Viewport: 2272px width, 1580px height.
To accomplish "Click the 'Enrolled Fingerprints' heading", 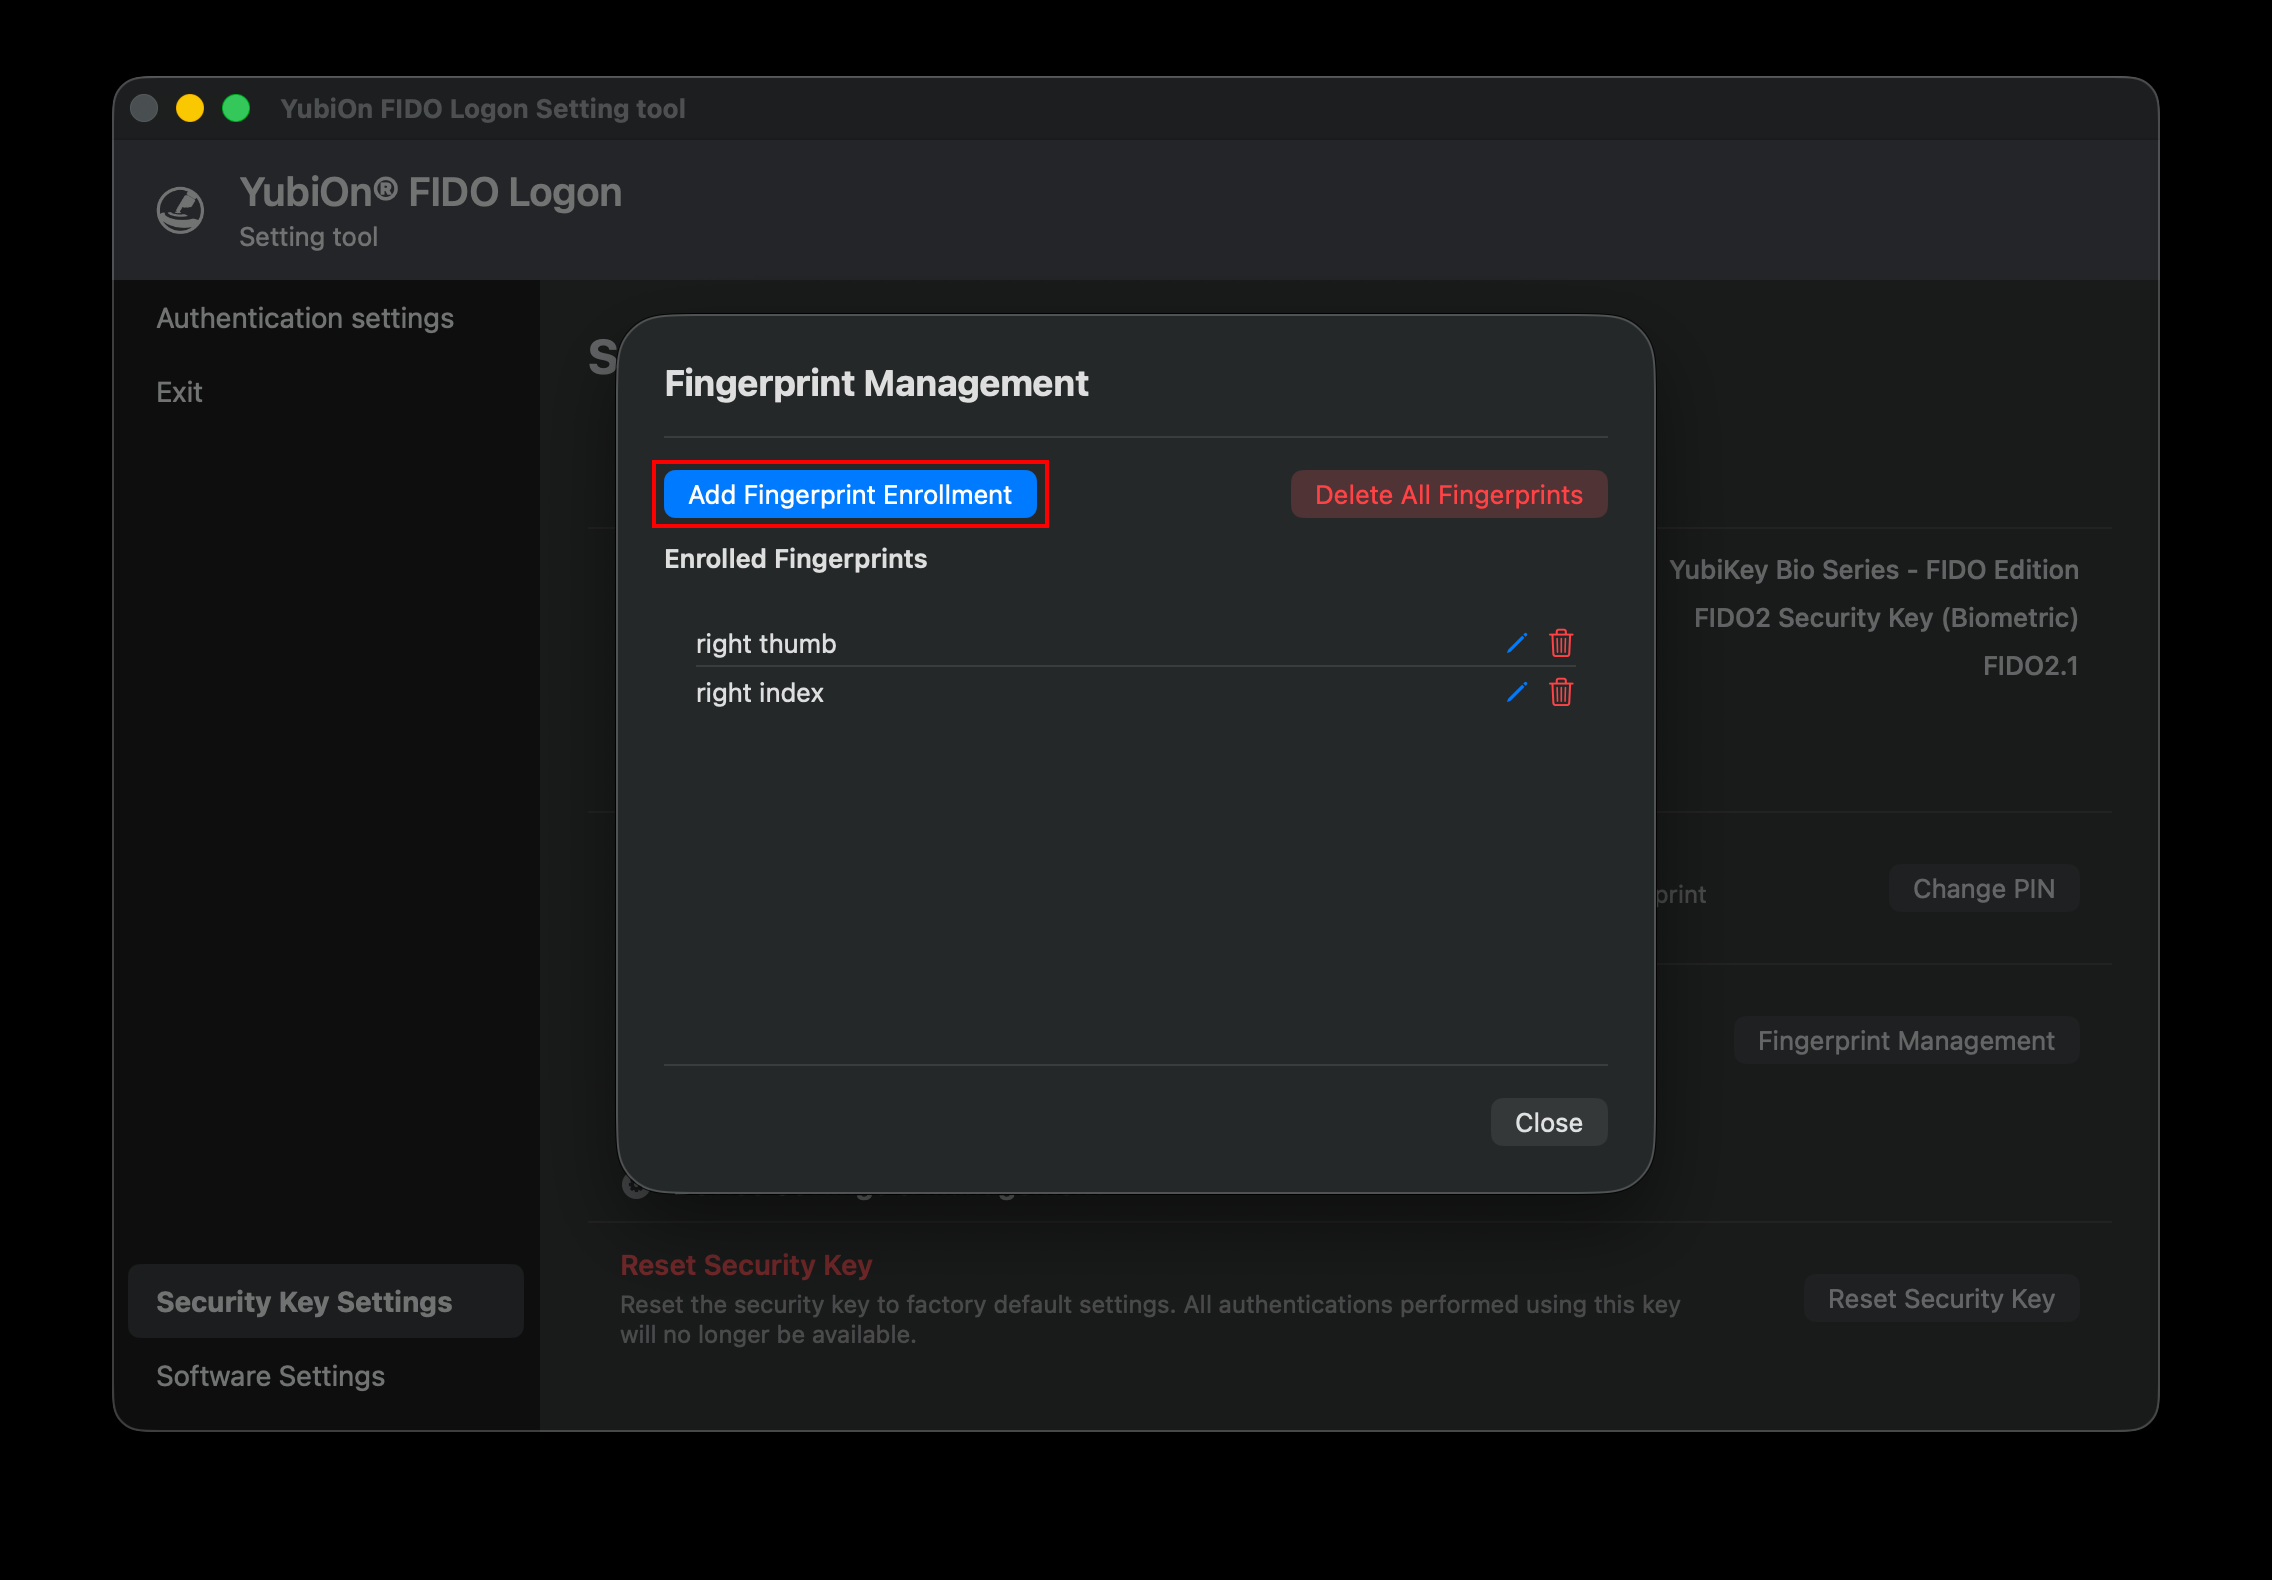I will [795, 558].
